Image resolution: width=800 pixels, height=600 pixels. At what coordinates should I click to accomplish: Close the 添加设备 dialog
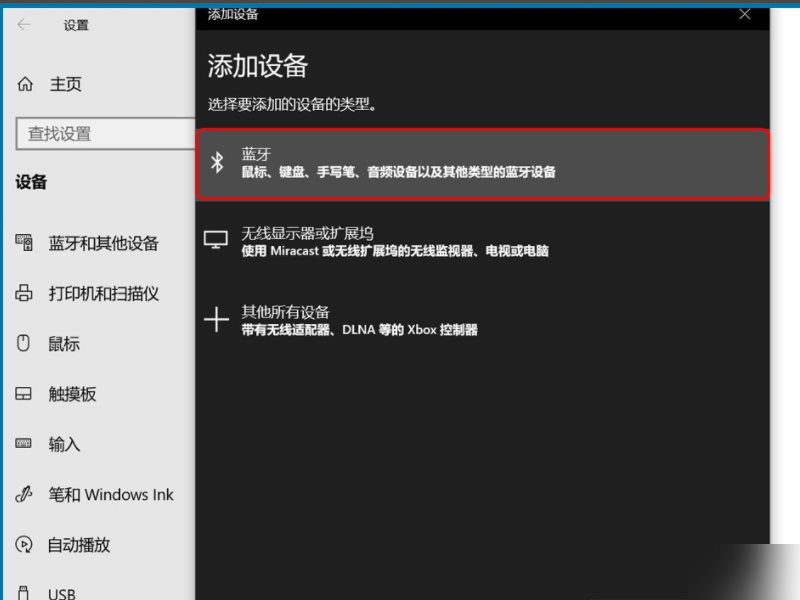[x=745, y=15]
